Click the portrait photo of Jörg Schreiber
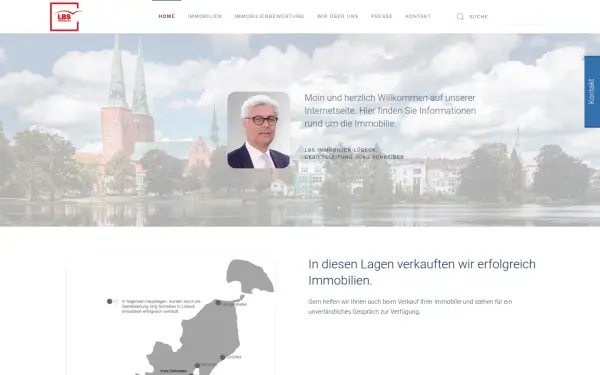Viewport: 600px width, 375px height. coord(259,130)
